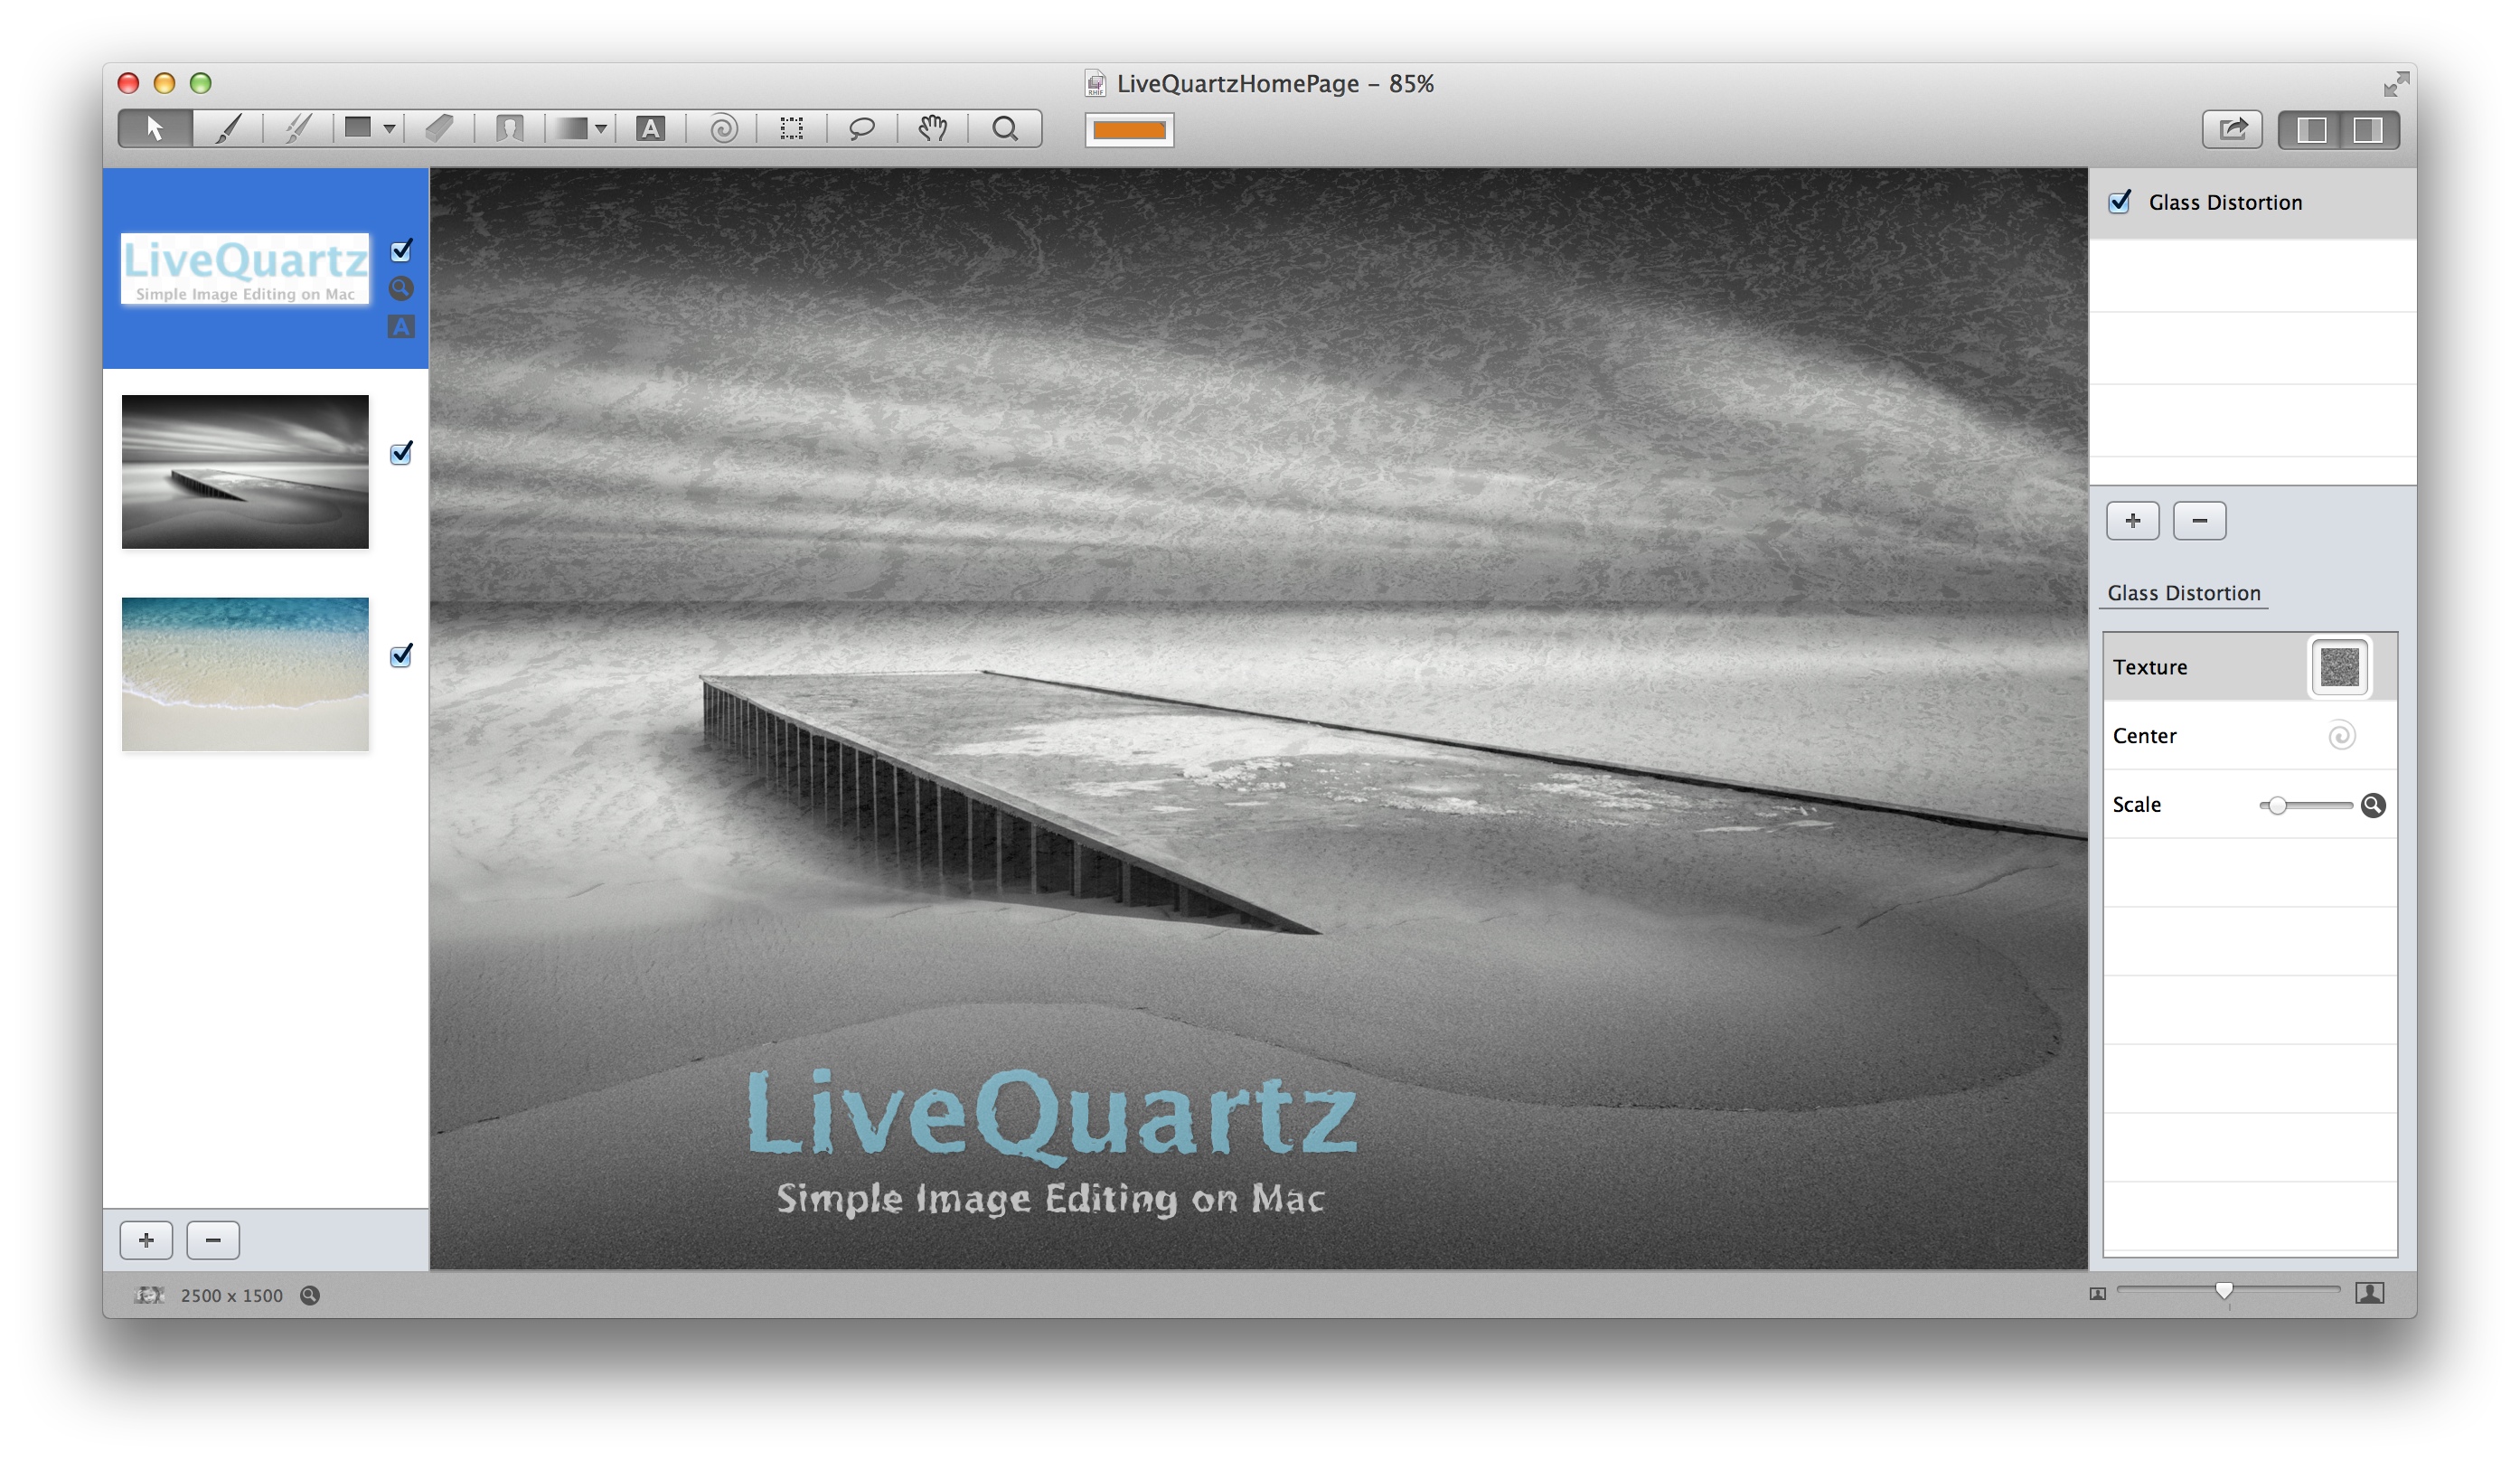Click the LiveQuartzHomePage window title
The width and height of the screenshot is (2520, 1461).
tap(1275, 84)
